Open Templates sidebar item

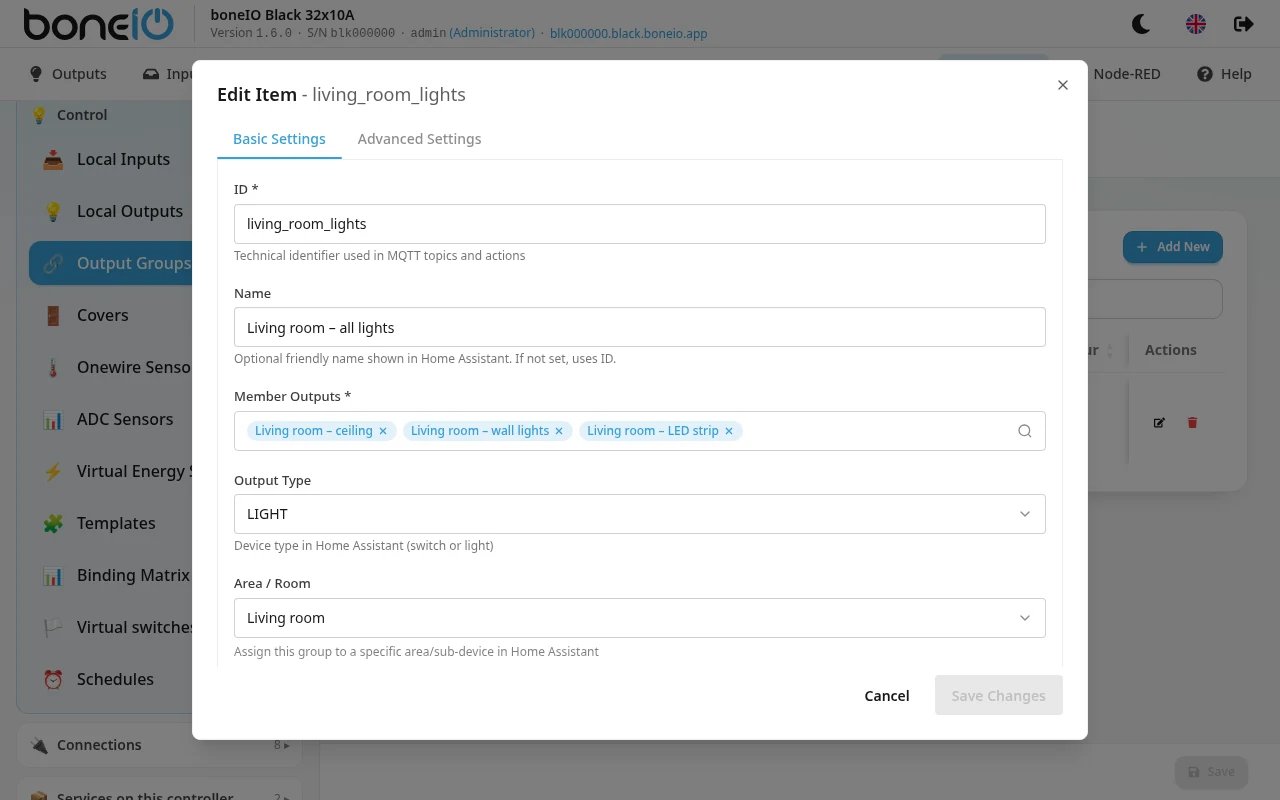coord(110,523)
